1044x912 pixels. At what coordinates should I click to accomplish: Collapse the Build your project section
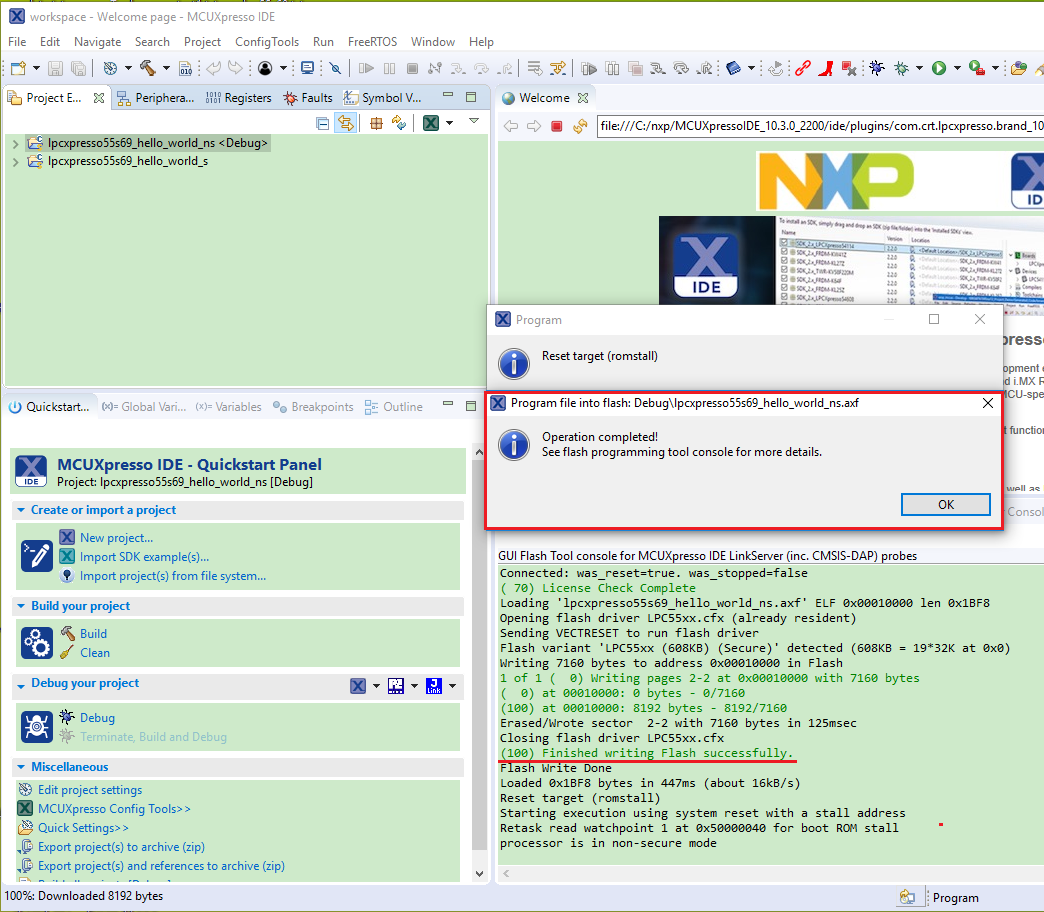(23, 606)
